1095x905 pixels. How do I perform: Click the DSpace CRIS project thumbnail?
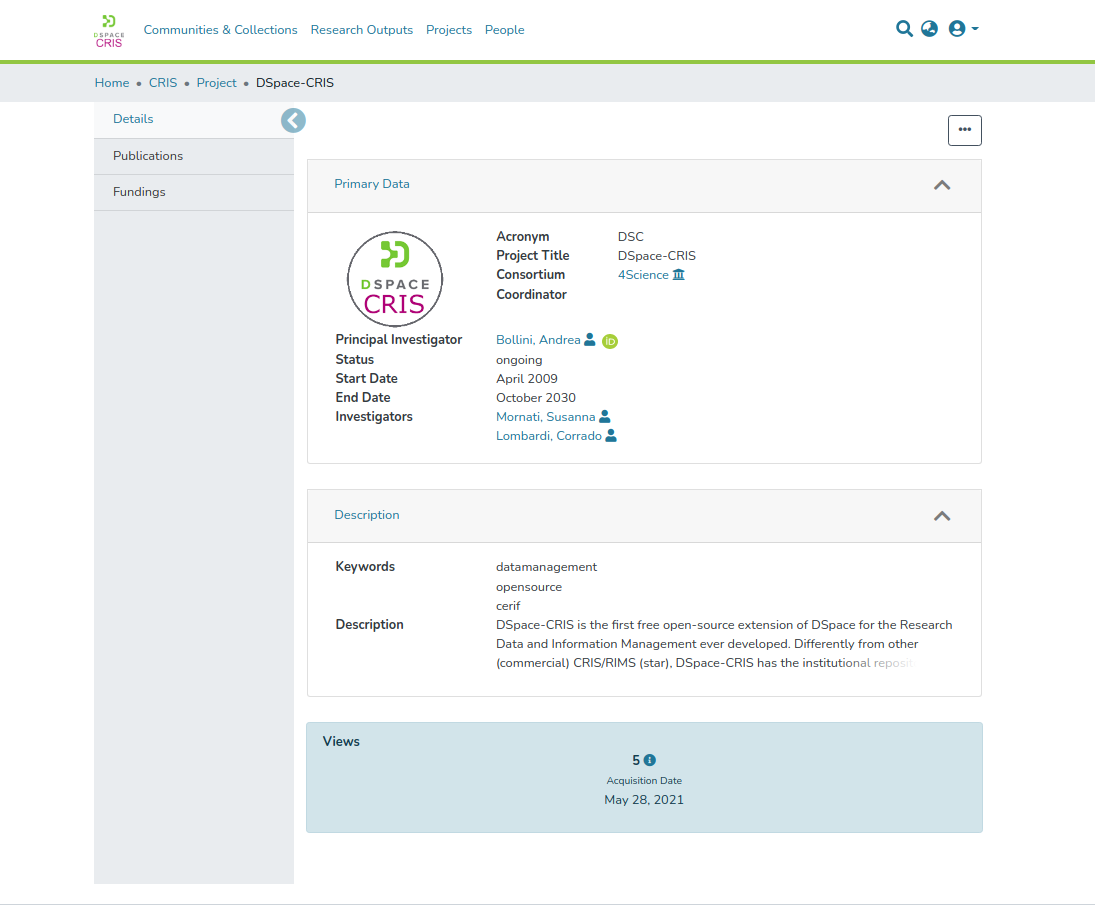395,279
